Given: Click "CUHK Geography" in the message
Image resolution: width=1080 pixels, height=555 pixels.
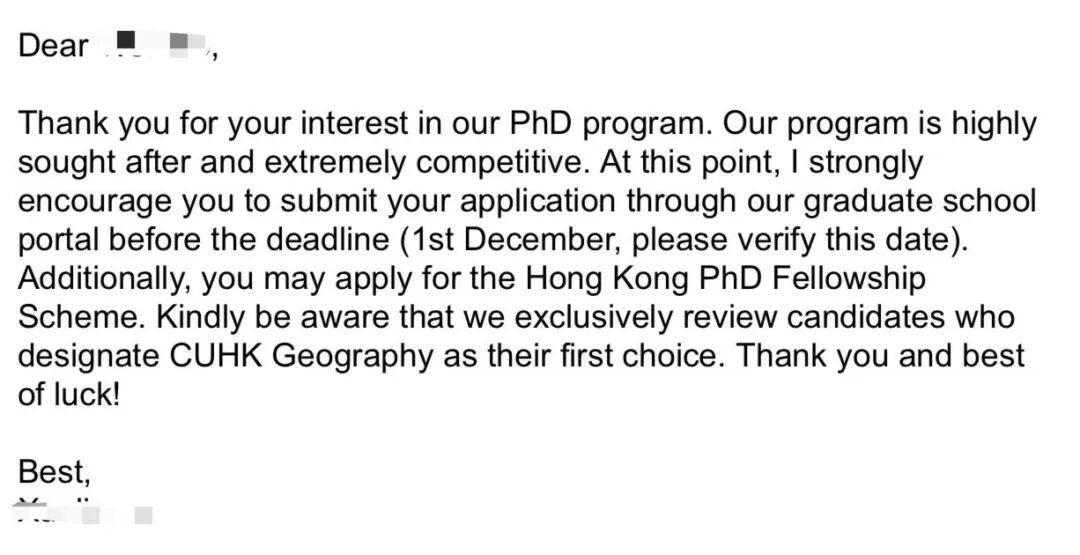Looking at the screenshot, I should (302, 357).
